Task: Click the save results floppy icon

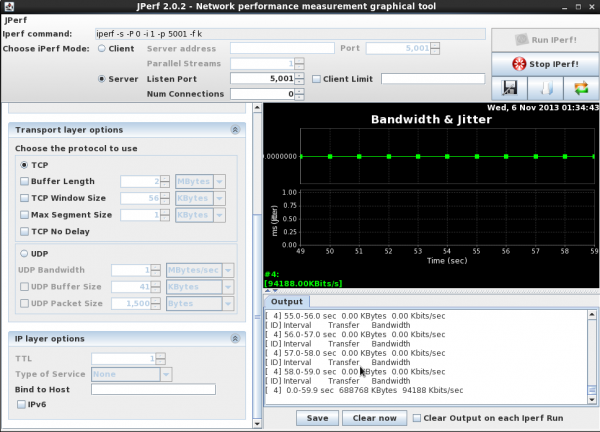Action: [x=509, y=88]
